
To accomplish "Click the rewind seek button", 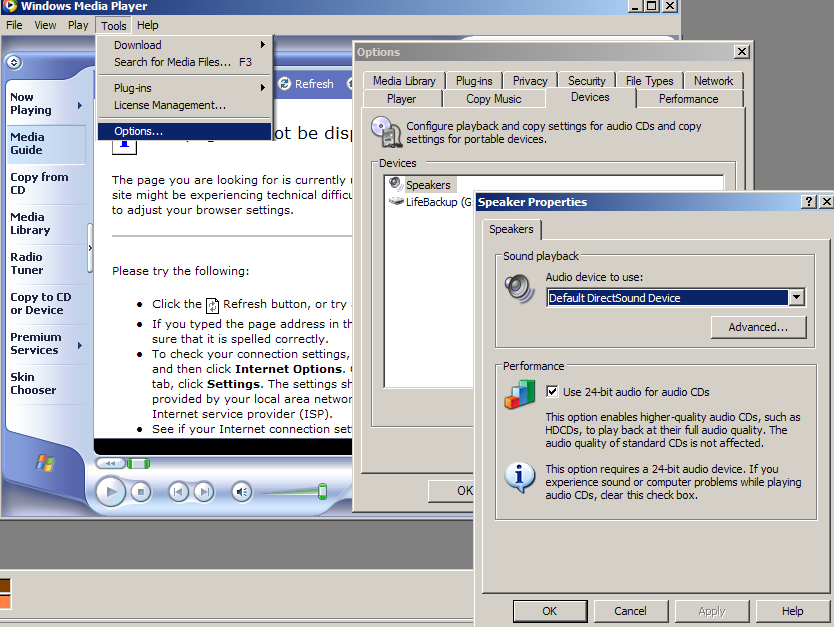I will [x=111, y=463].
